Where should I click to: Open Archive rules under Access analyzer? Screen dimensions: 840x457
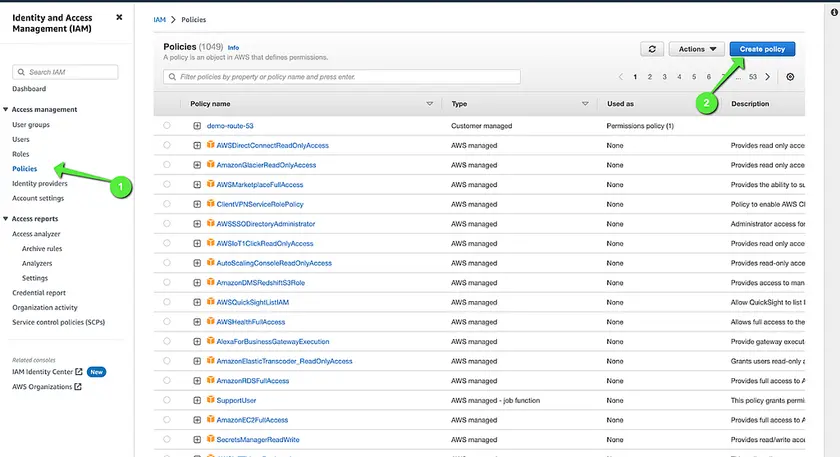pos(42,249)
